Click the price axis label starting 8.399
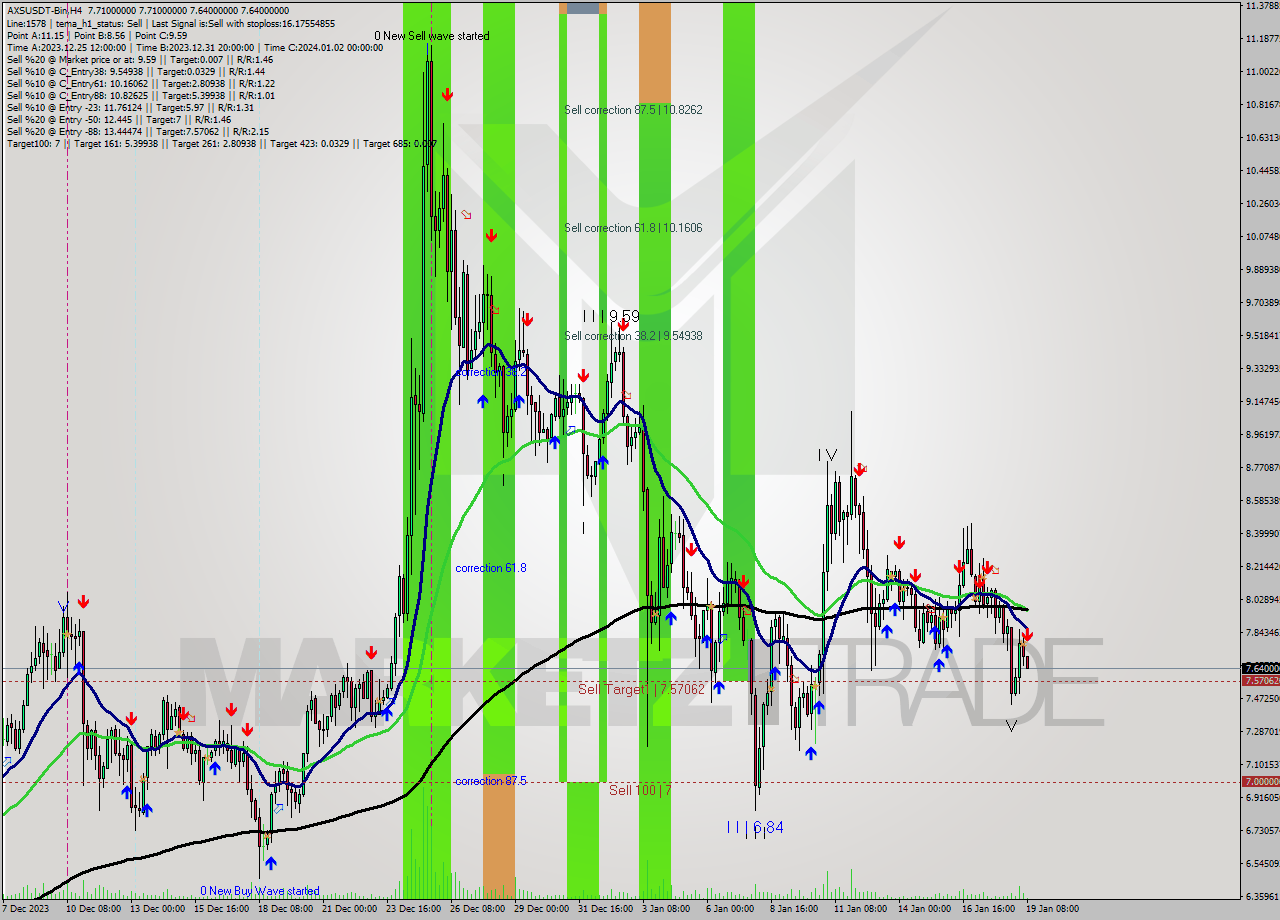The height and width of the screenshot is (920, 1280). coord(1262,534)
